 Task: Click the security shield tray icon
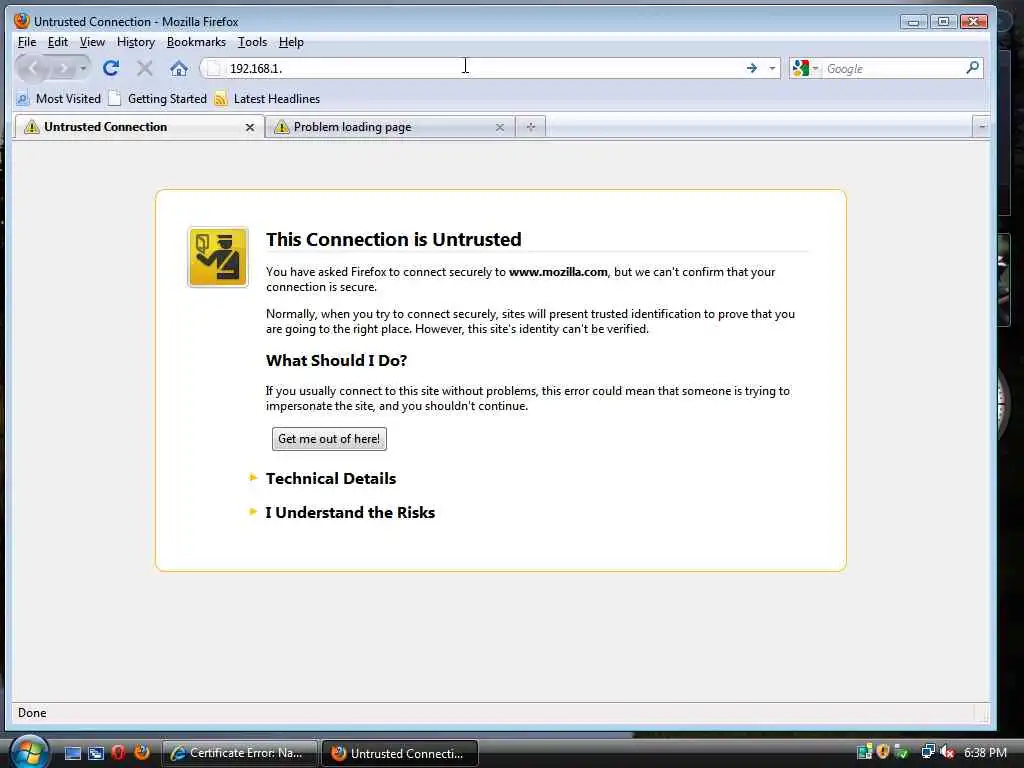click(883, 752)
